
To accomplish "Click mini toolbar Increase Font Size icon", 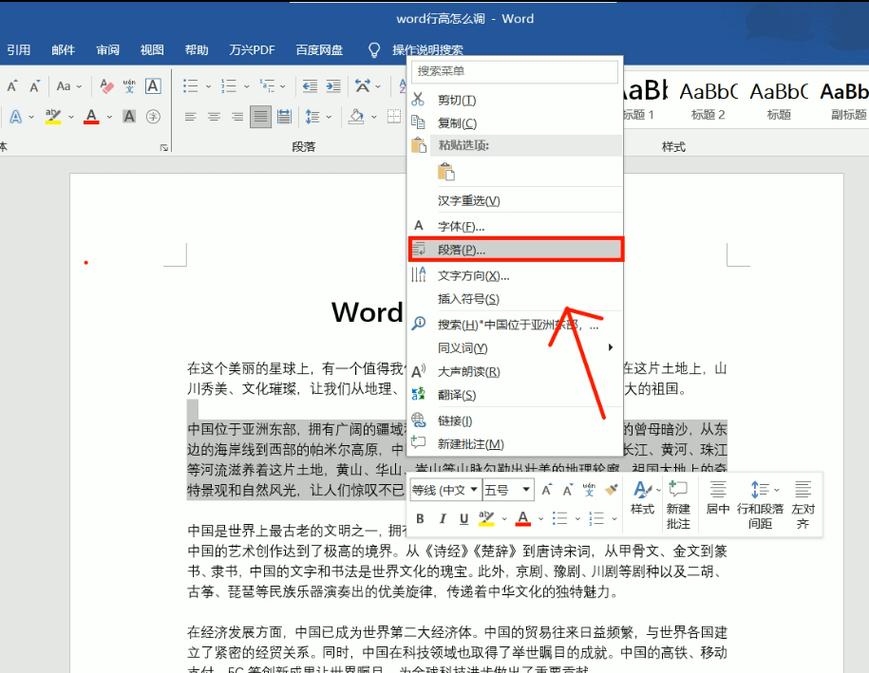I will (546, 490).
